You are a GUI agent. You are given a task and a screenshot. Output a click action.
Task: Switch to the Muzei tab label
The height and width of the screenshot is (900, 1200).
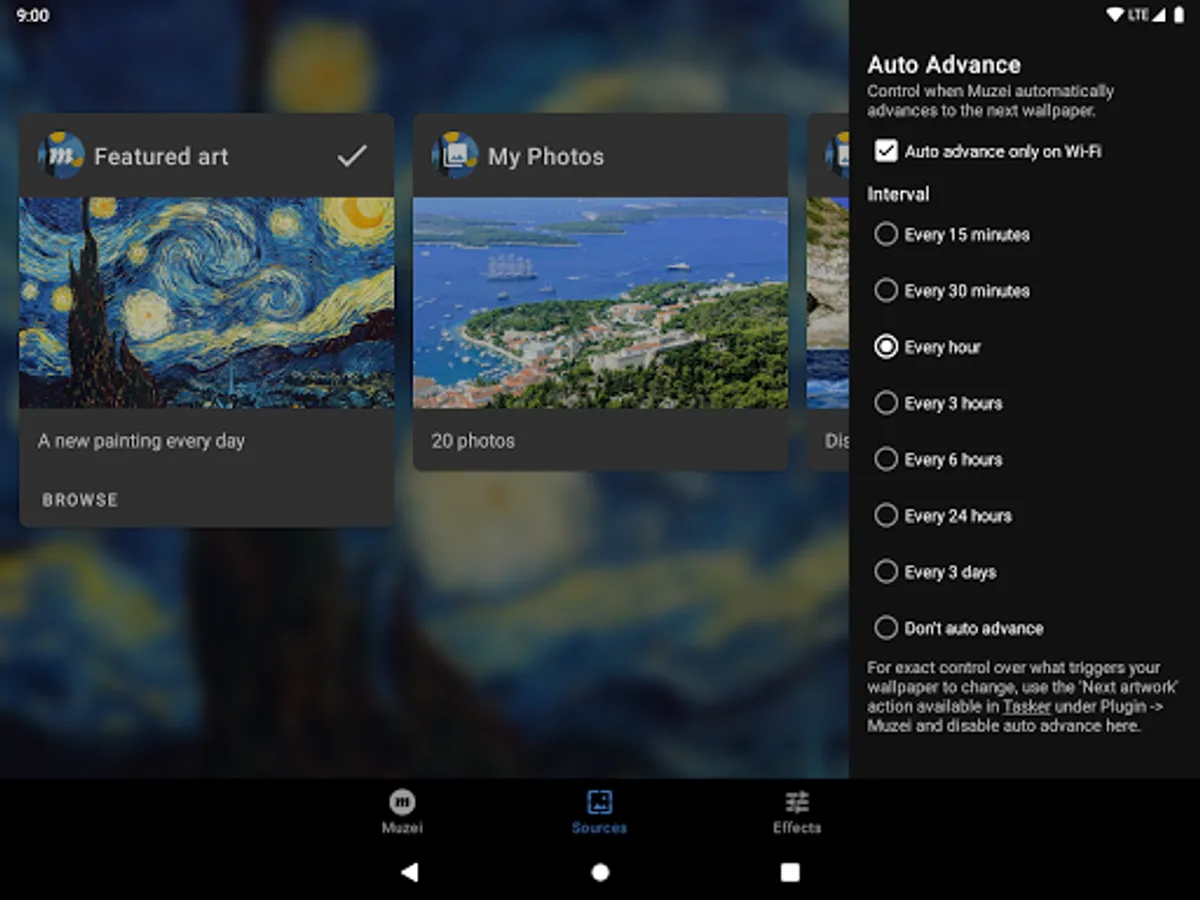pos(402,828)
